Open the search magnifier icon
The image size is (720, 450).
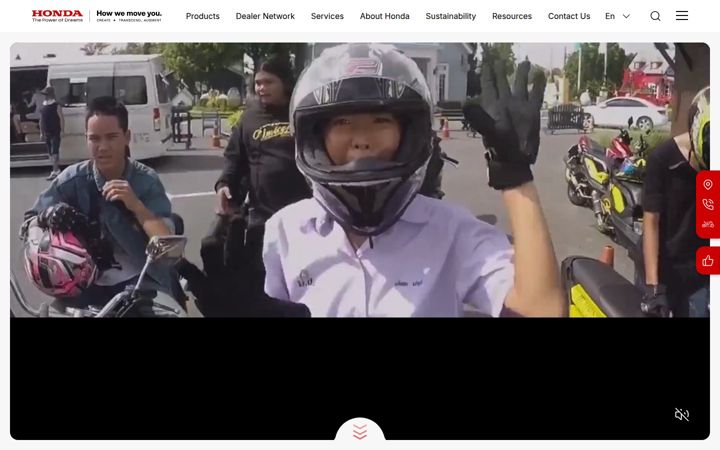click(x=655, y=16)
